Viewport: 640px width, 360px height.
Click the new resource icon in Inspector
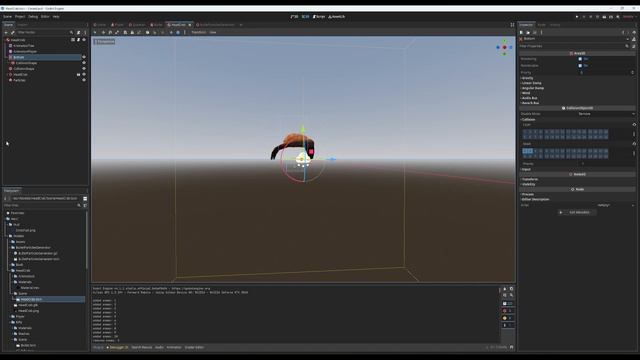click(521, 32)
